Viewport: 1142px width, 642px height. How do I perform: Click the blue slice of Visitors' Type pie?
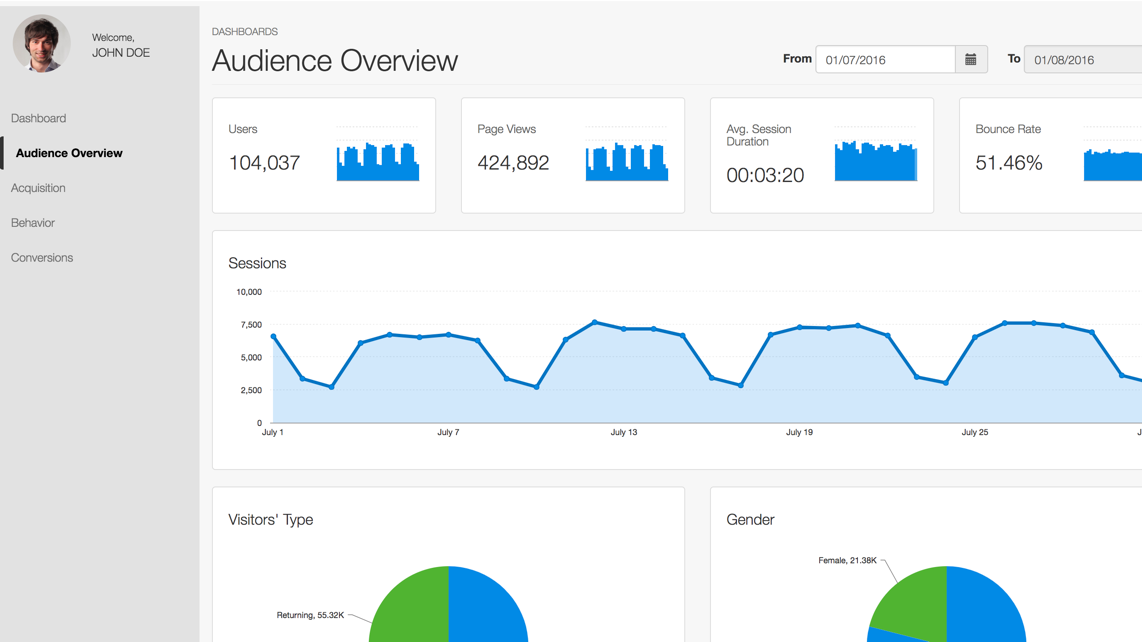[490, 610]
